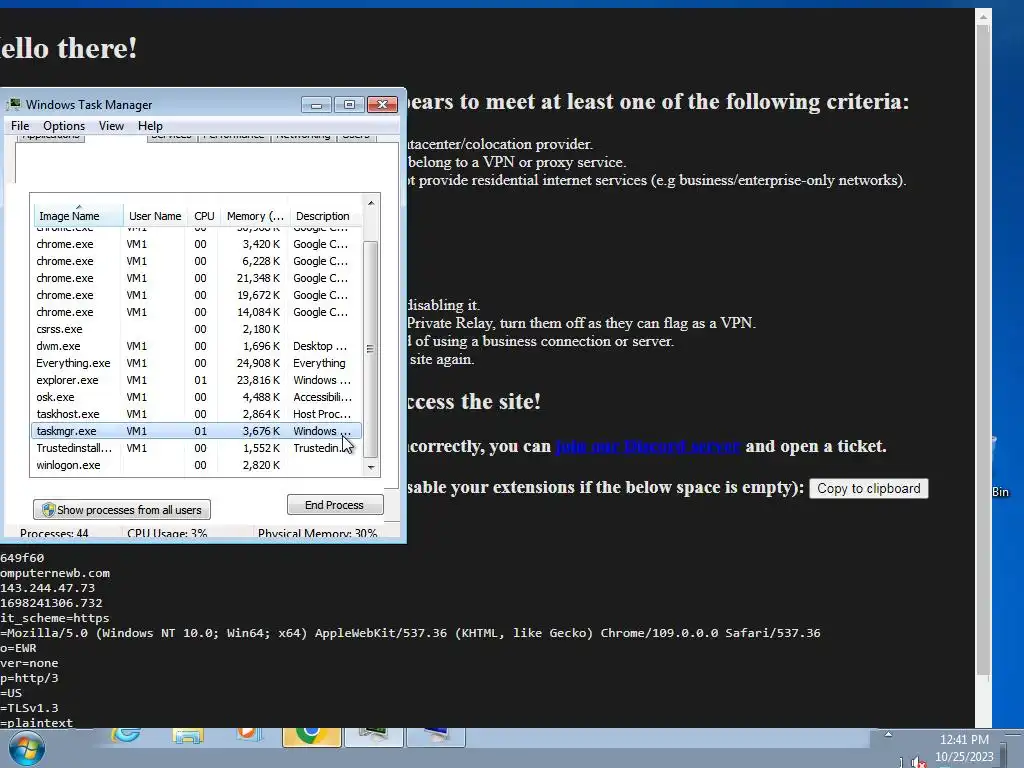This screenshot has height=768, width=1024.
Task: Select chrome.exe row using 6,228 K
Action: (x=196, y=261)
